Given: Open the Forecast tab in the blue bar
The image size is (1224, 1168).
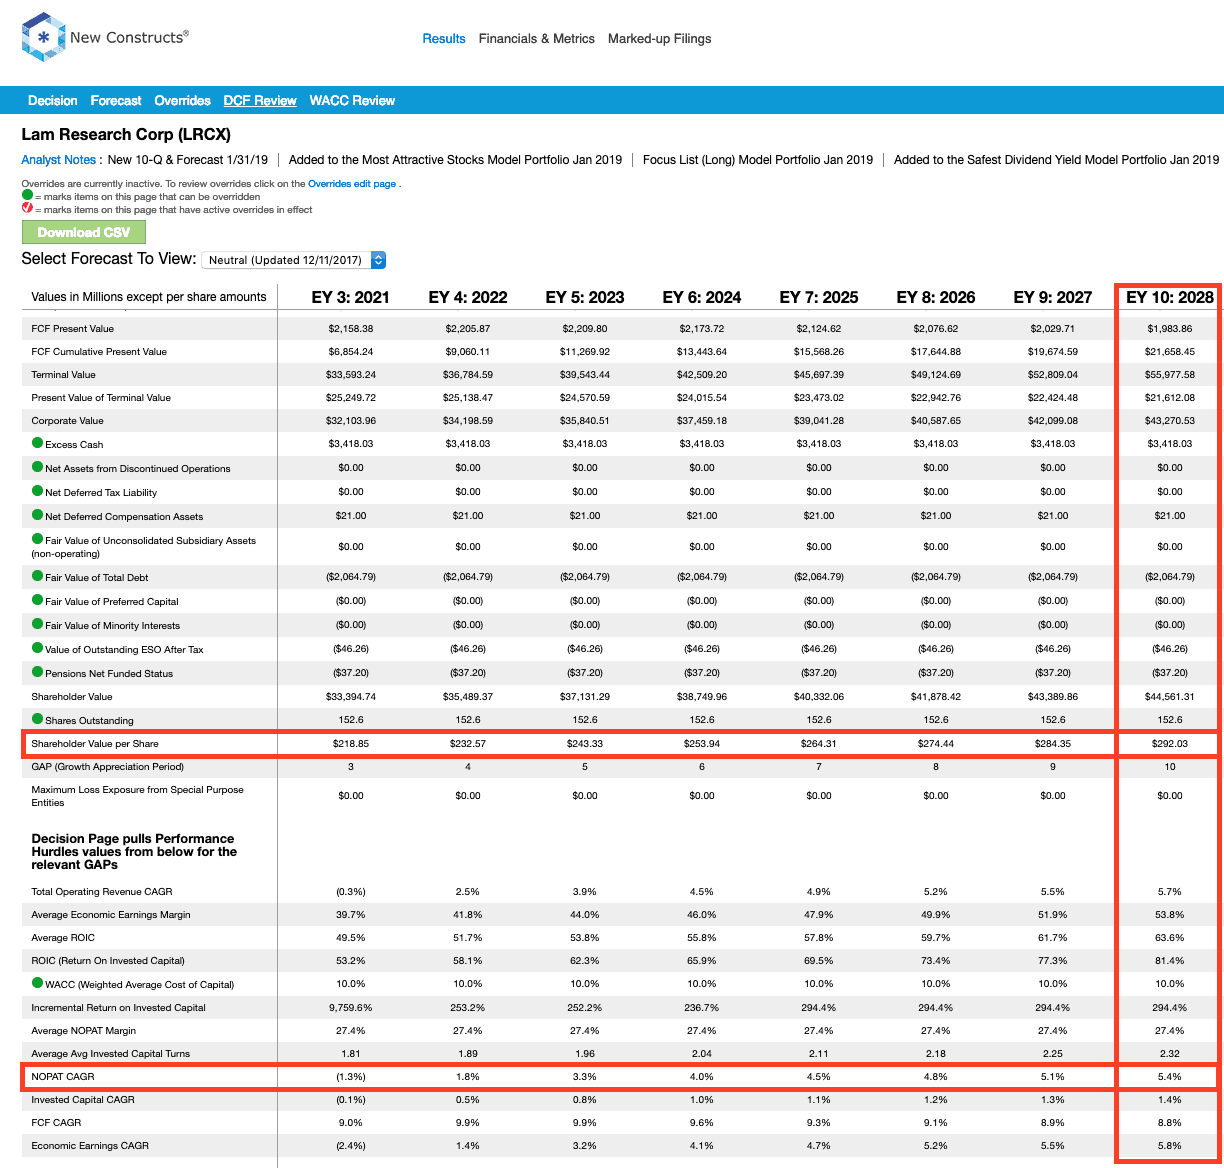Looking at the screenshot, I should click(115, 100).
